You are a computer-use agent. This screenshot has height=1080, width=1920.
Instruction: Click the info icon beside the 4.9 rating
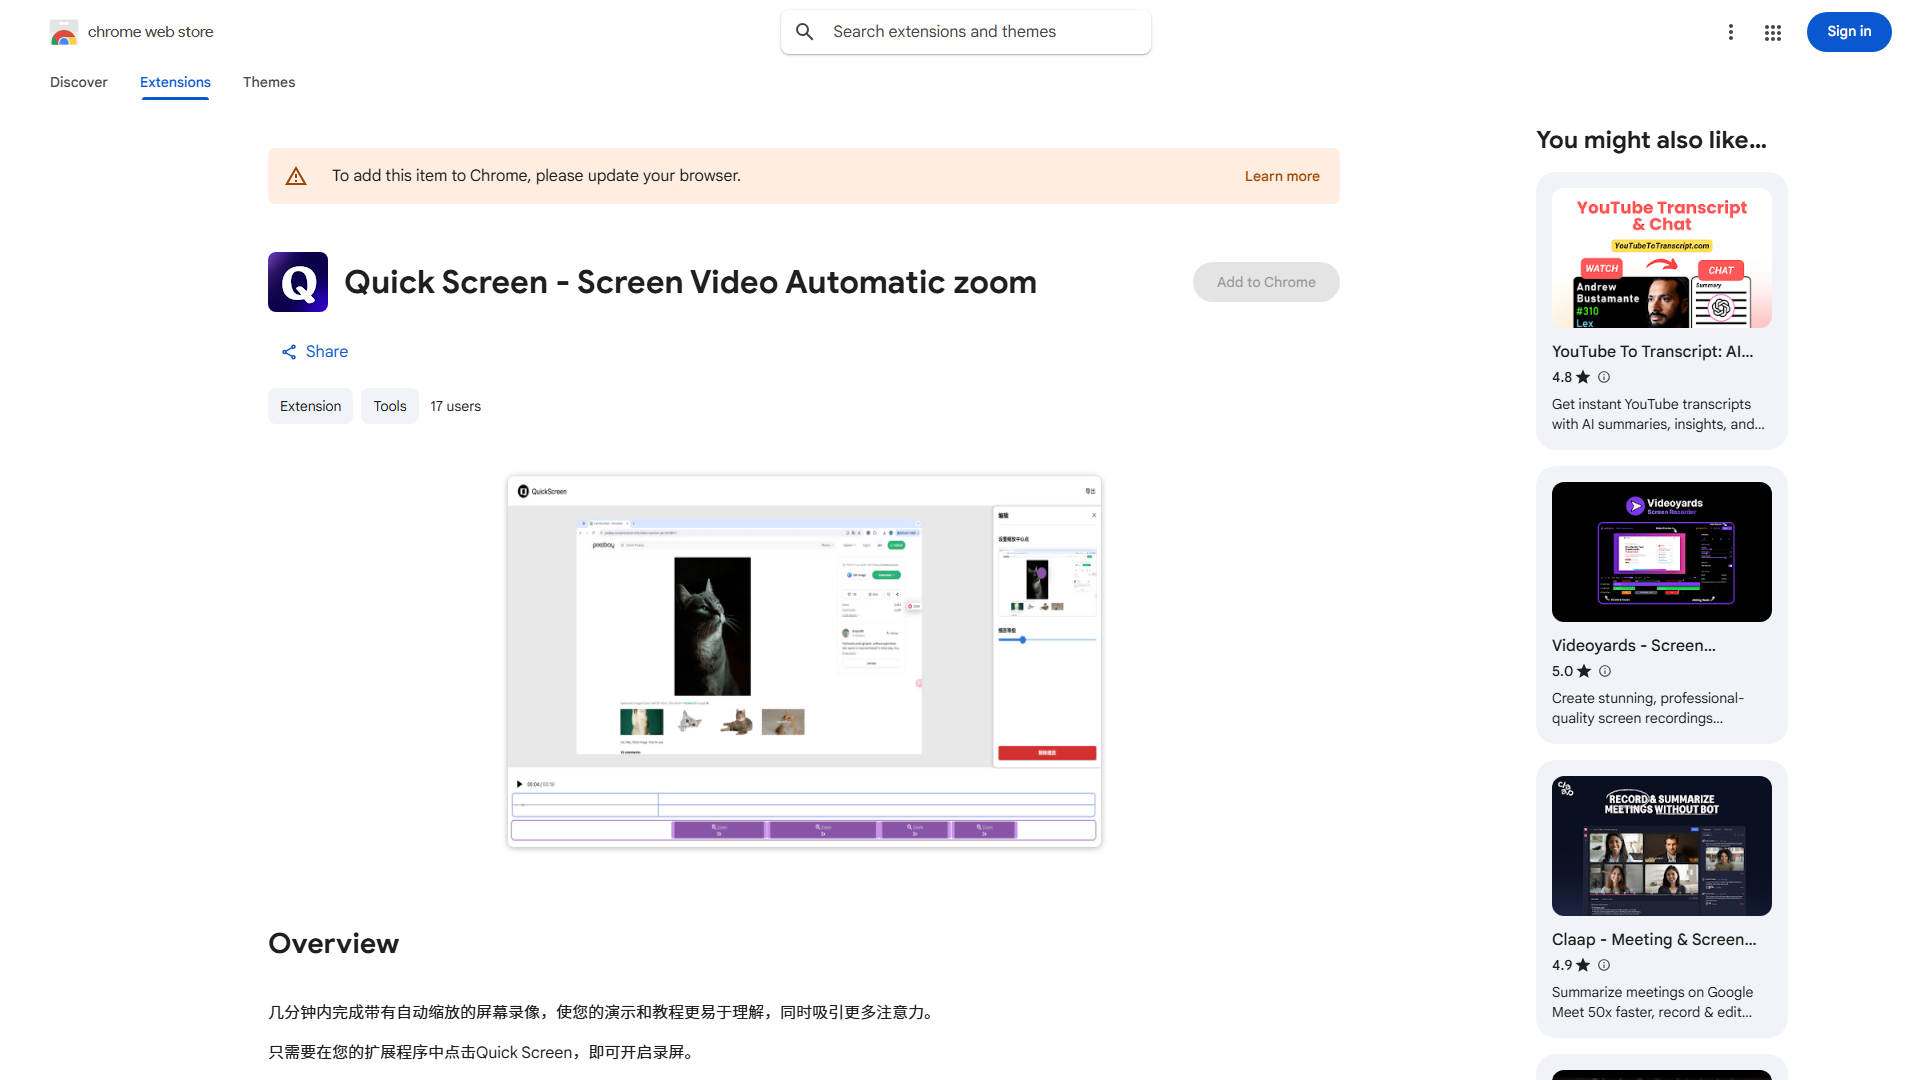[x=1604, y=965]
